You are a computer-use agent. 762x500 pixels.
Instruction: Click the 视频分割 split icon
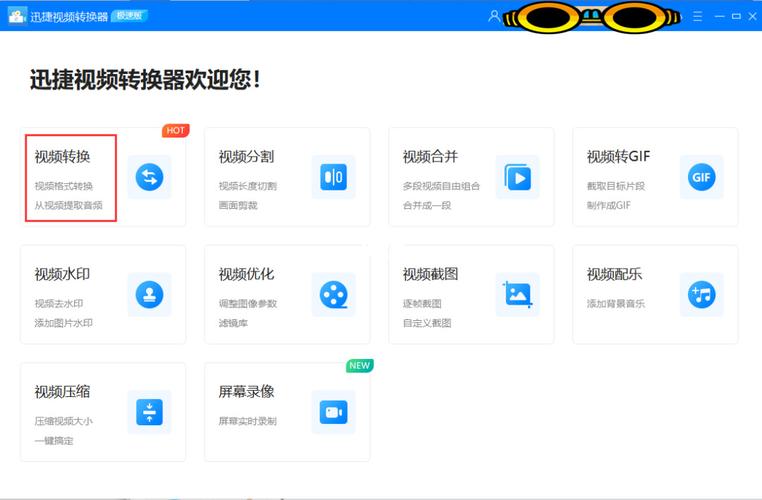[334, 177]
